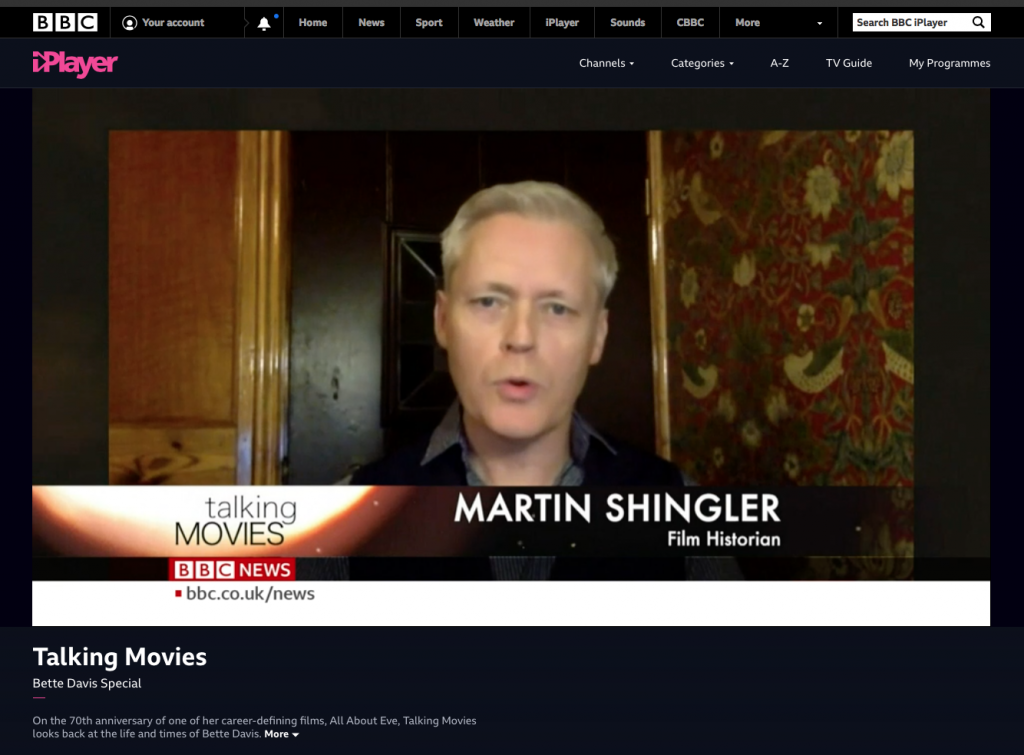Open the CBBC section
This screenshot has height=755, width=1024.
690,23
